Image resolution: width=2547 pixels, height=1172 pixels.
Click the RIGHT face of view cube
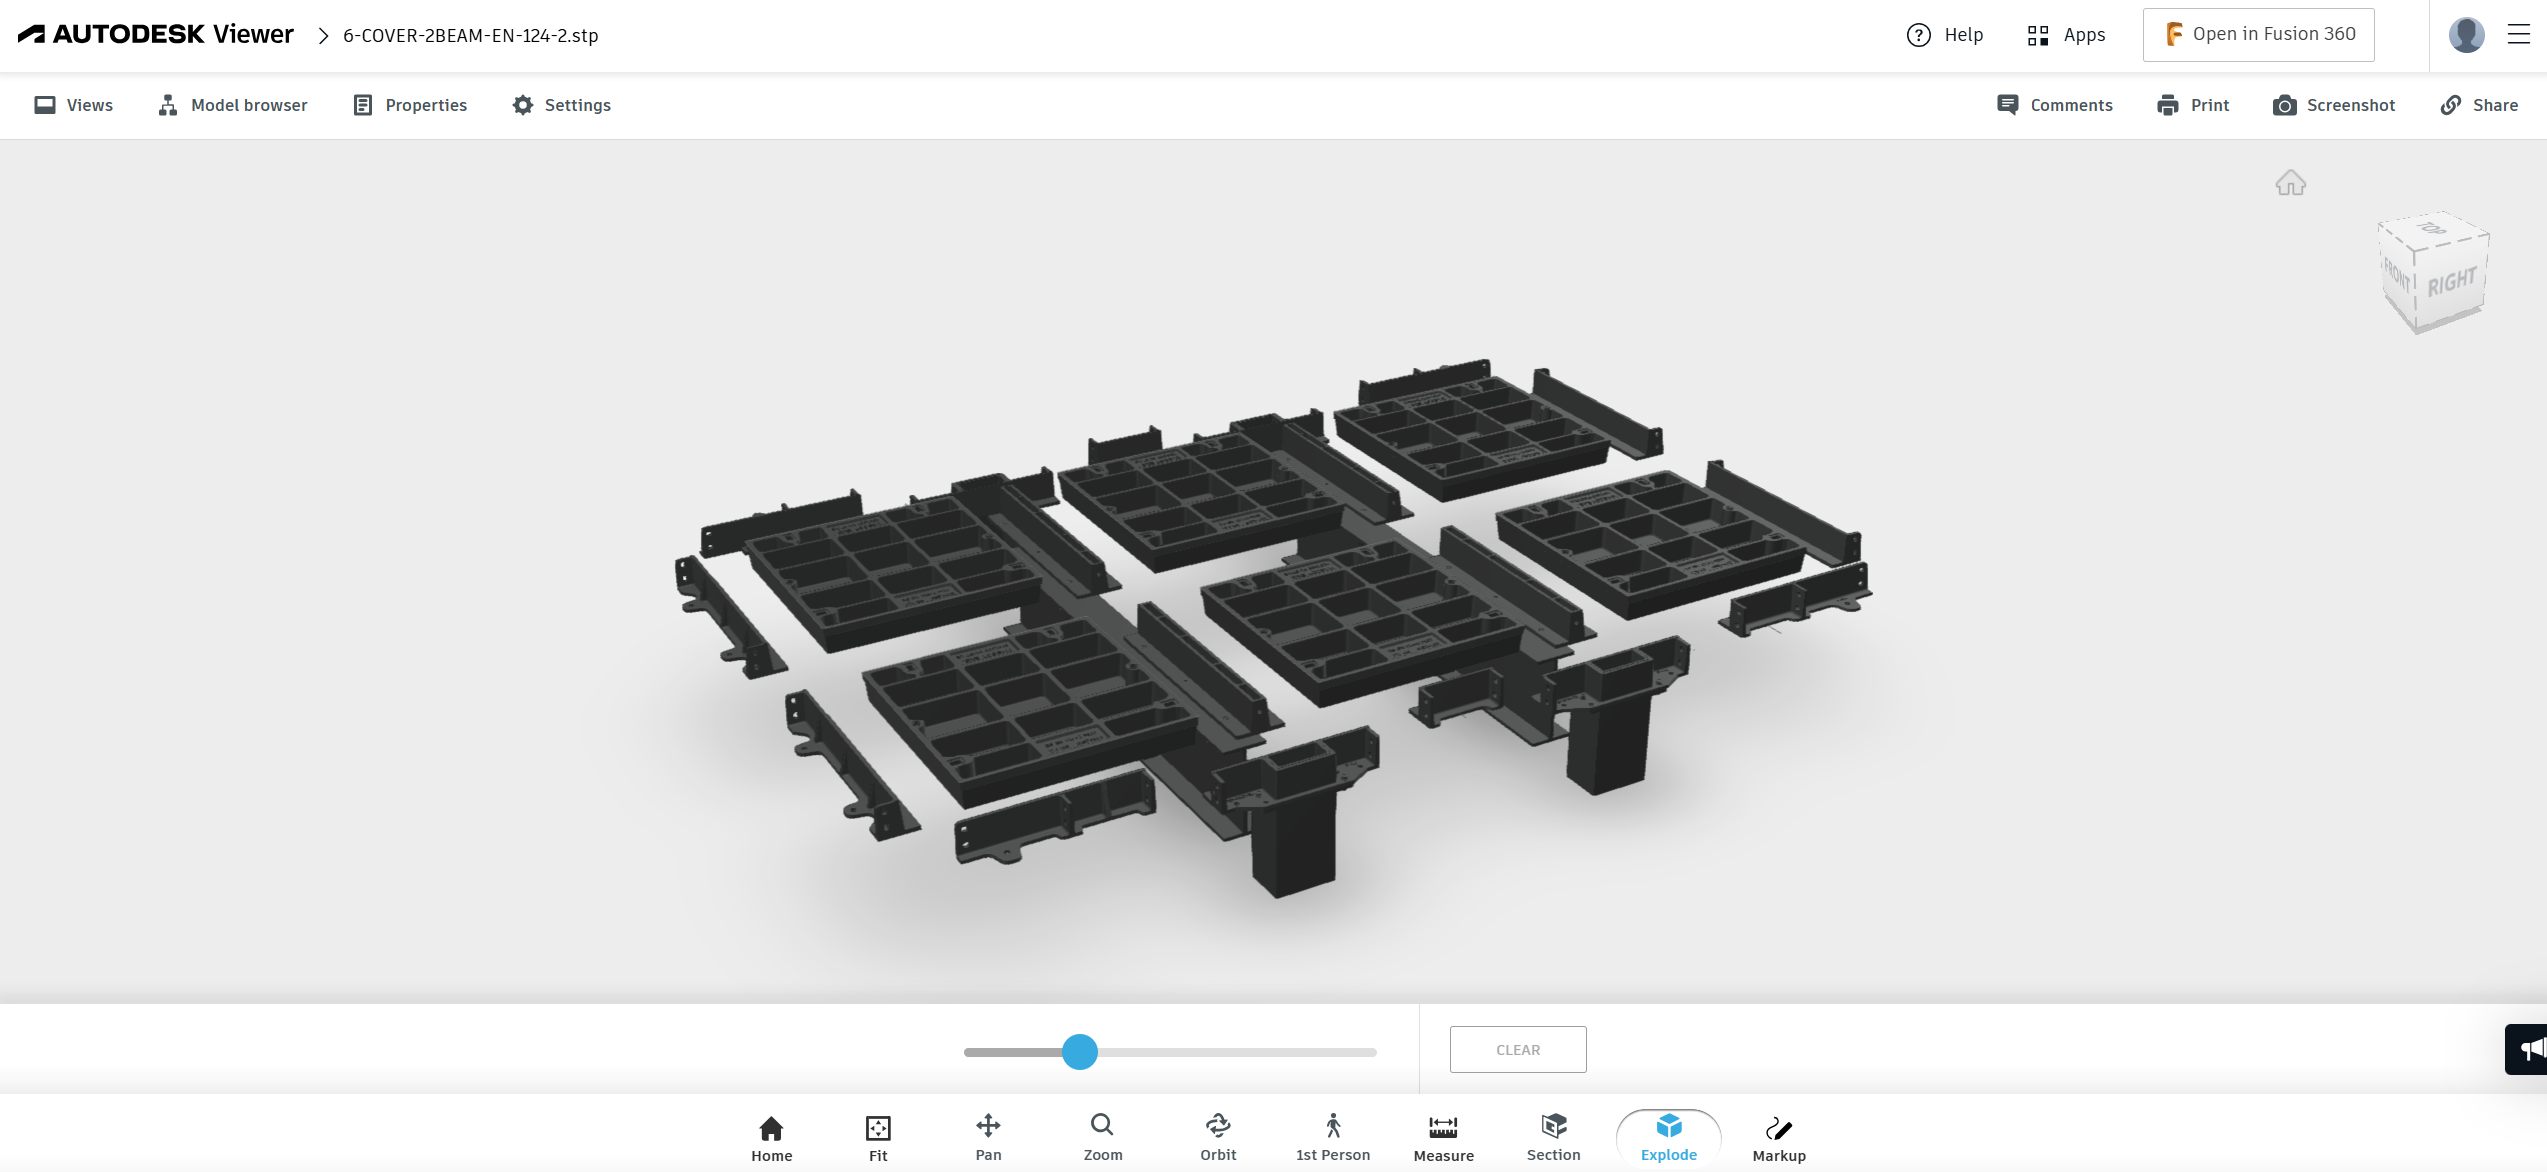(x=2452, y=282)
